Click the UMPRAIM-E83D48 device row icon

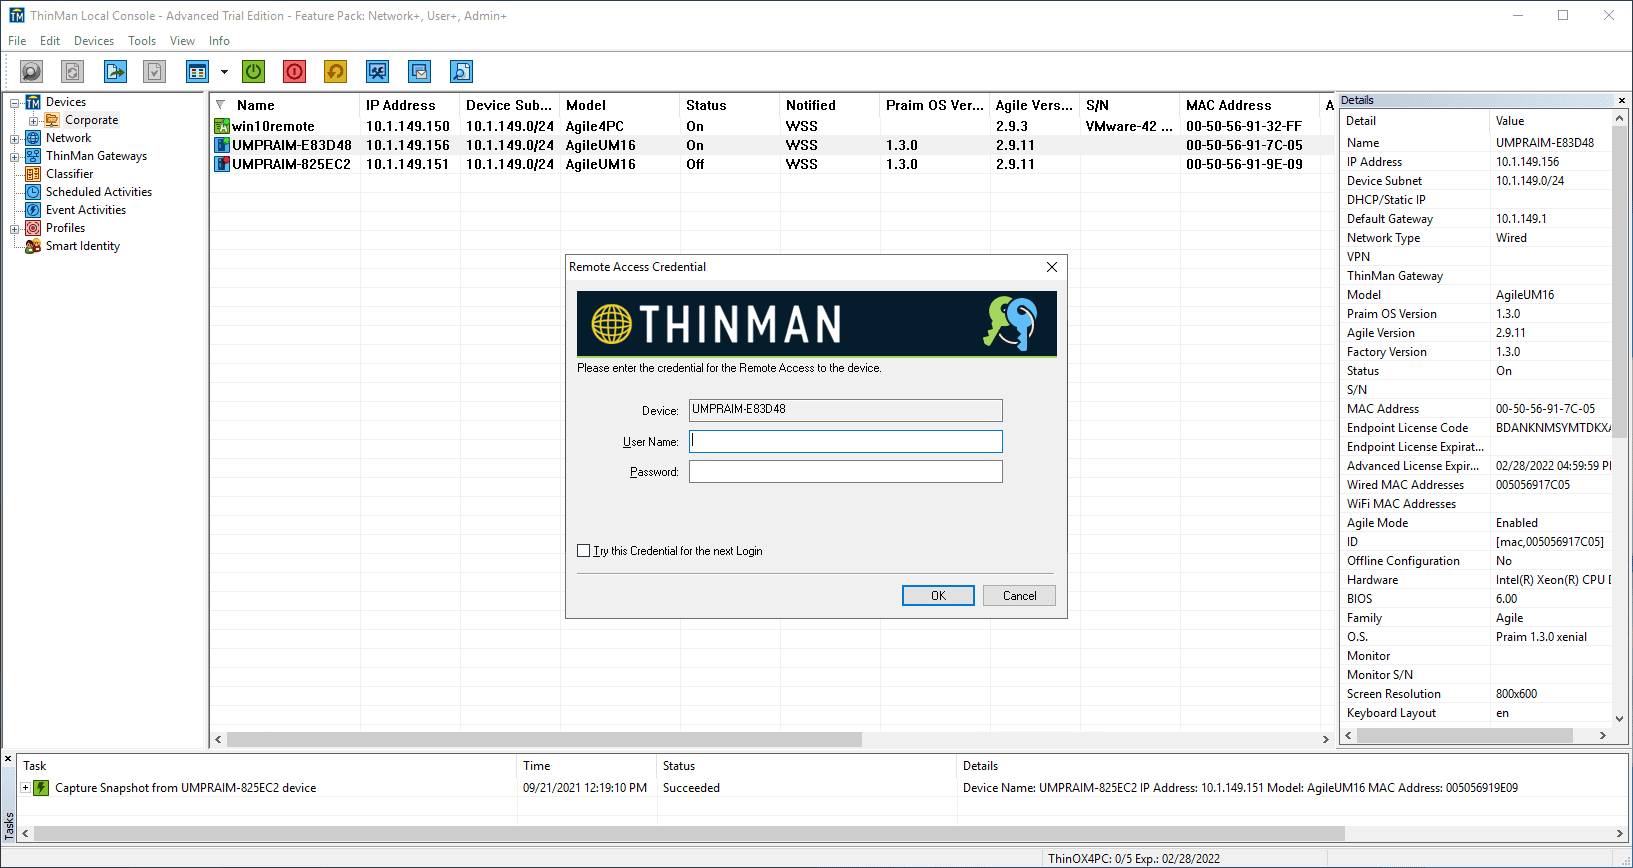point(222,145)
